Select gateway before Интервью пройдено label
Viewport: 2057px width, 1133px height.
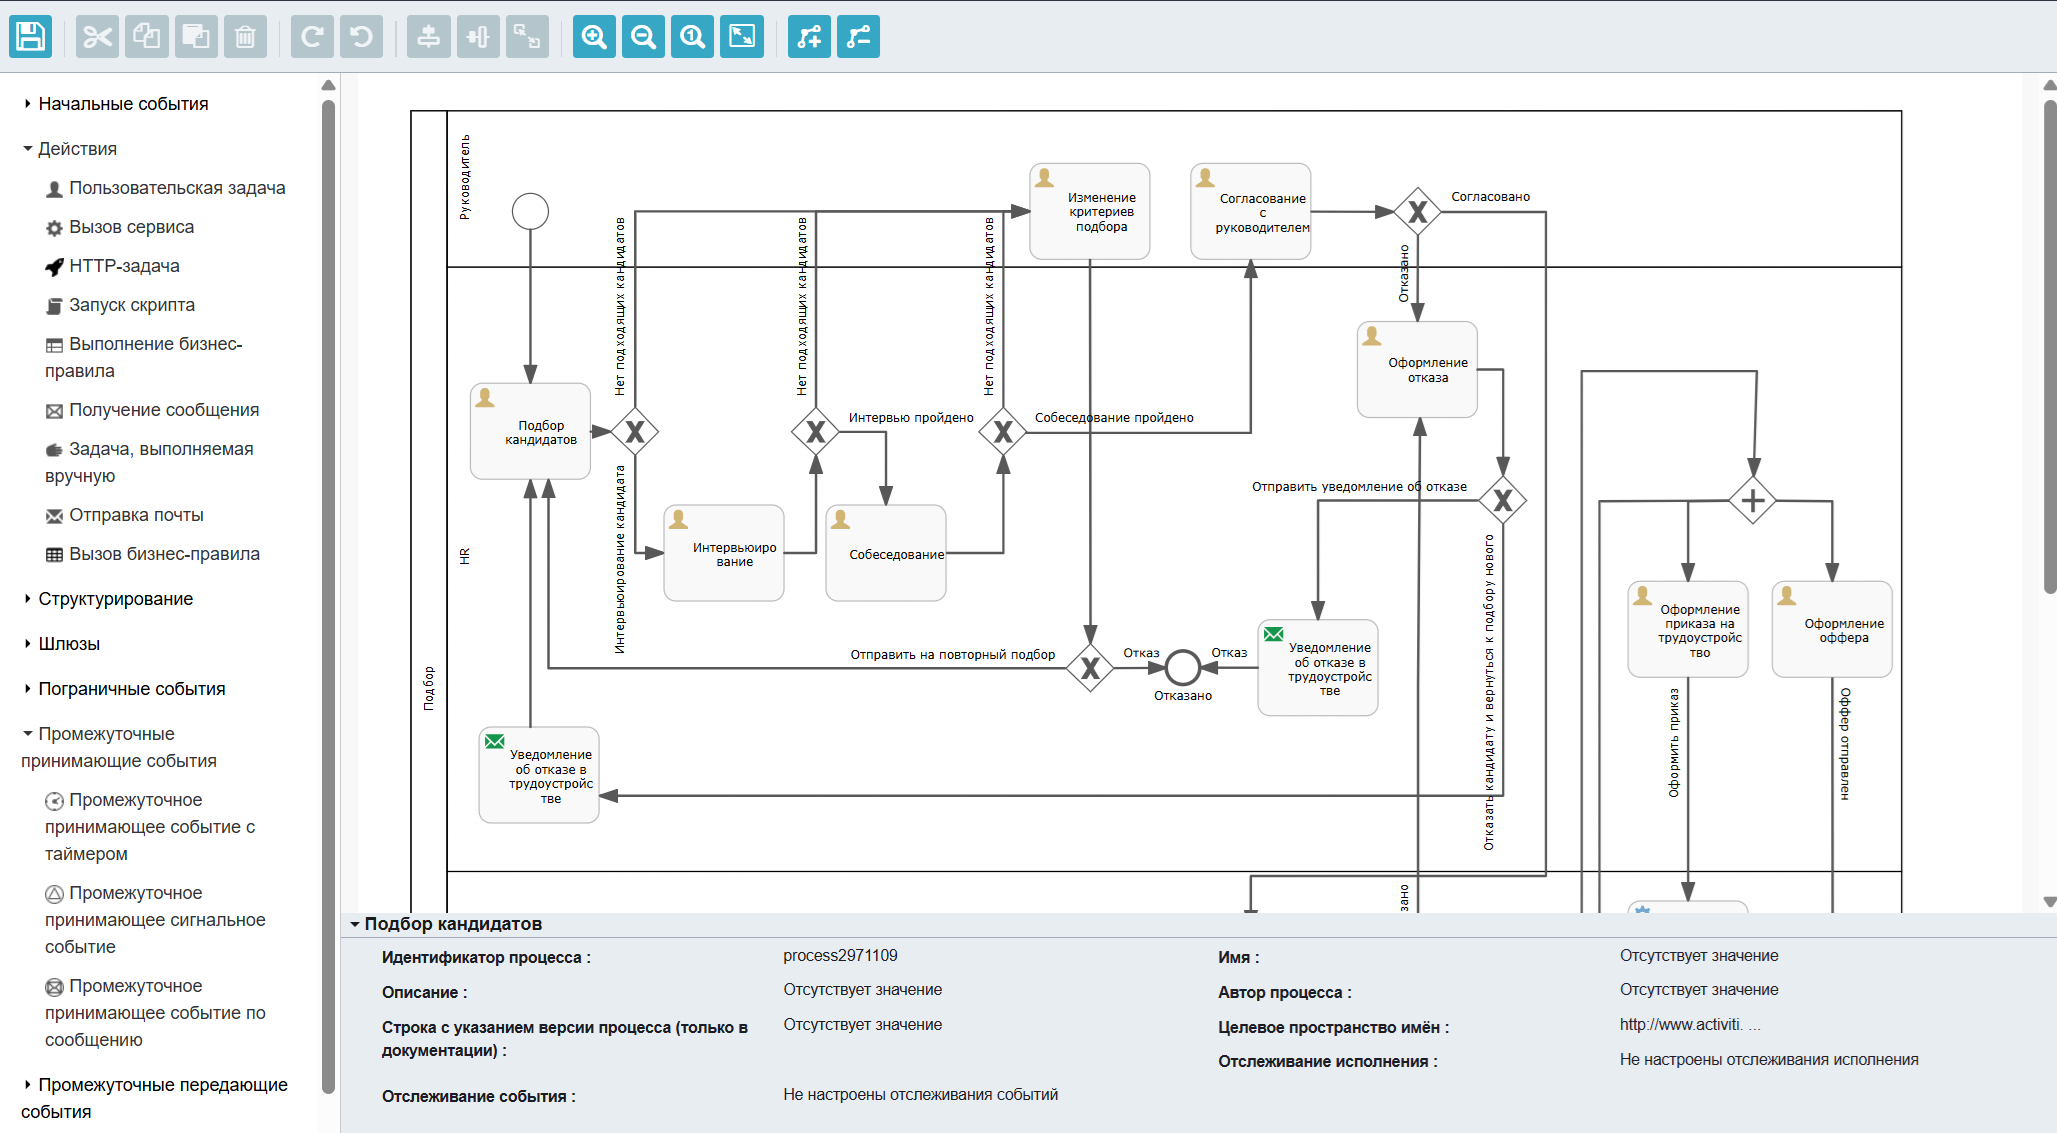(x=816, y=431)
